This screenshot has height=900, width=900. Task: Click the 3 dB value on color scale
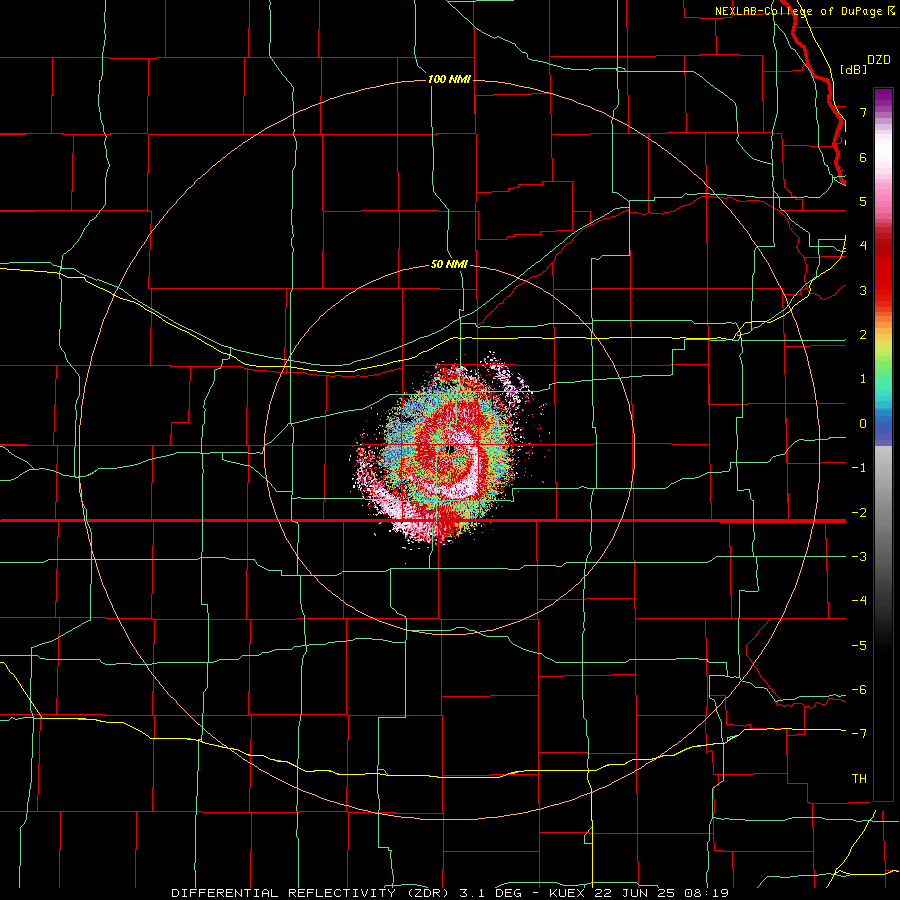863,290
